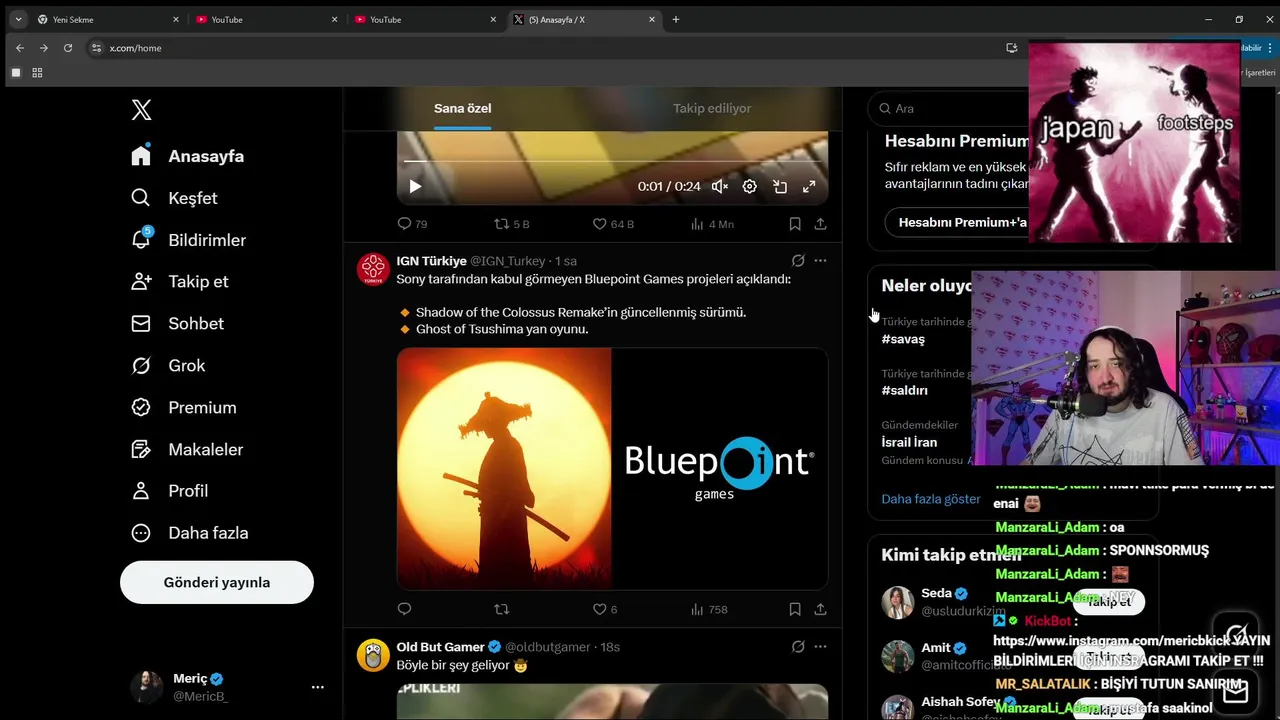Open Old But Gamer post Grok action
1280x720 pixels.
pos(798,647)
